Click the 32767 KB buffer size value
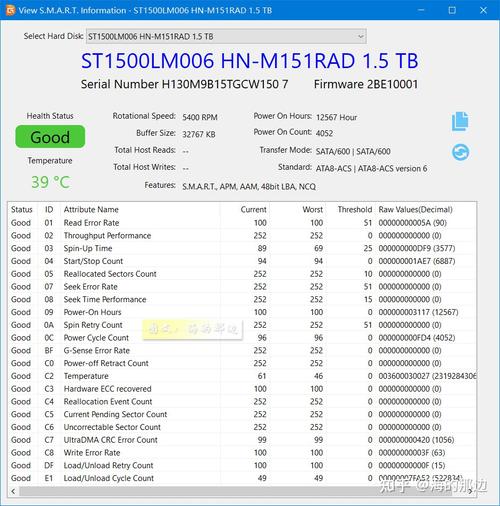This screenshot has height=506, width=500. pos(199,134)
